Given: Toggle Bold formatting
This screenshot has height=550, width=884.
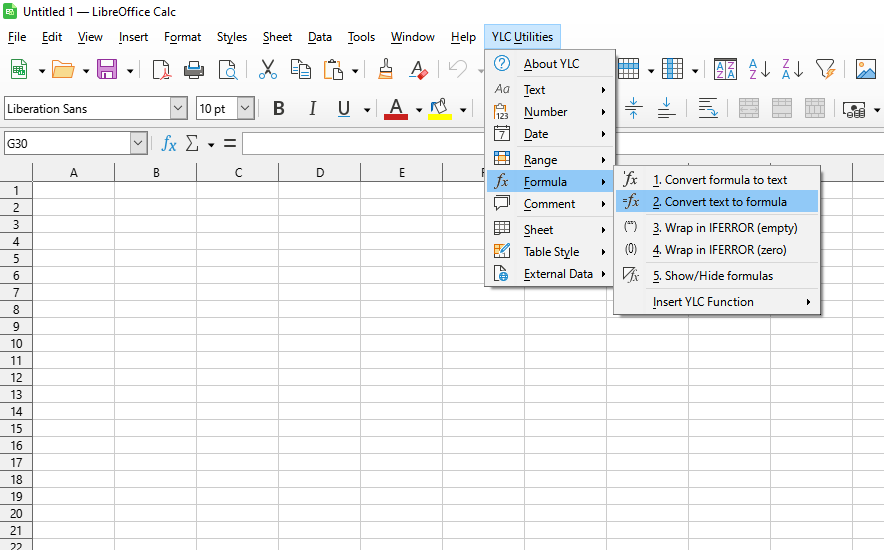Looking at the screenshot, I should [x=279, y=109].
